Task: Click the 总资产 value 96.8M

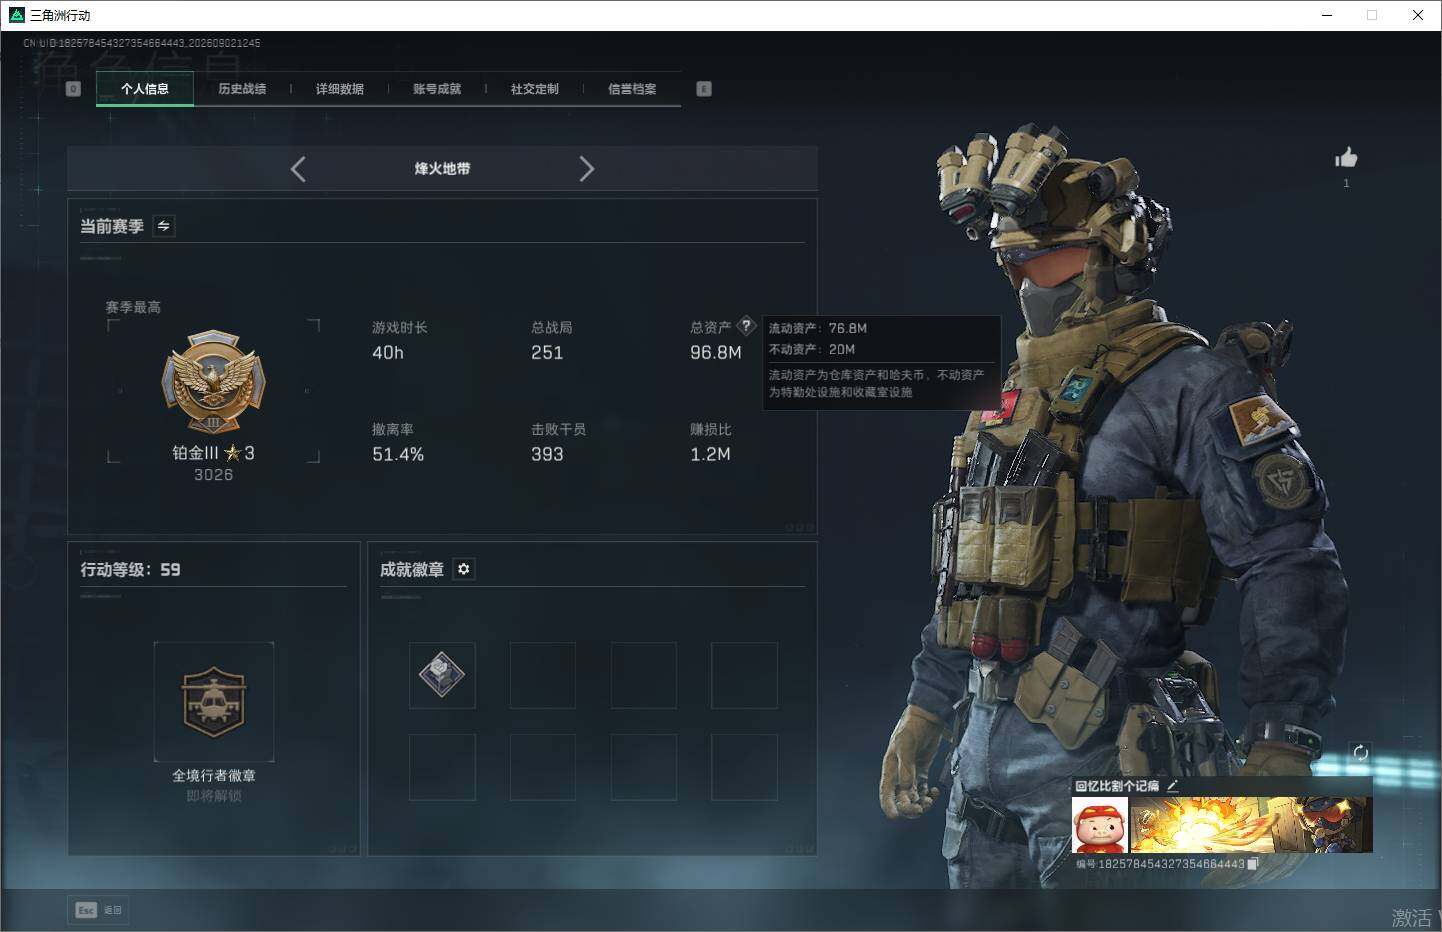Action: click(x=716, y=353)
